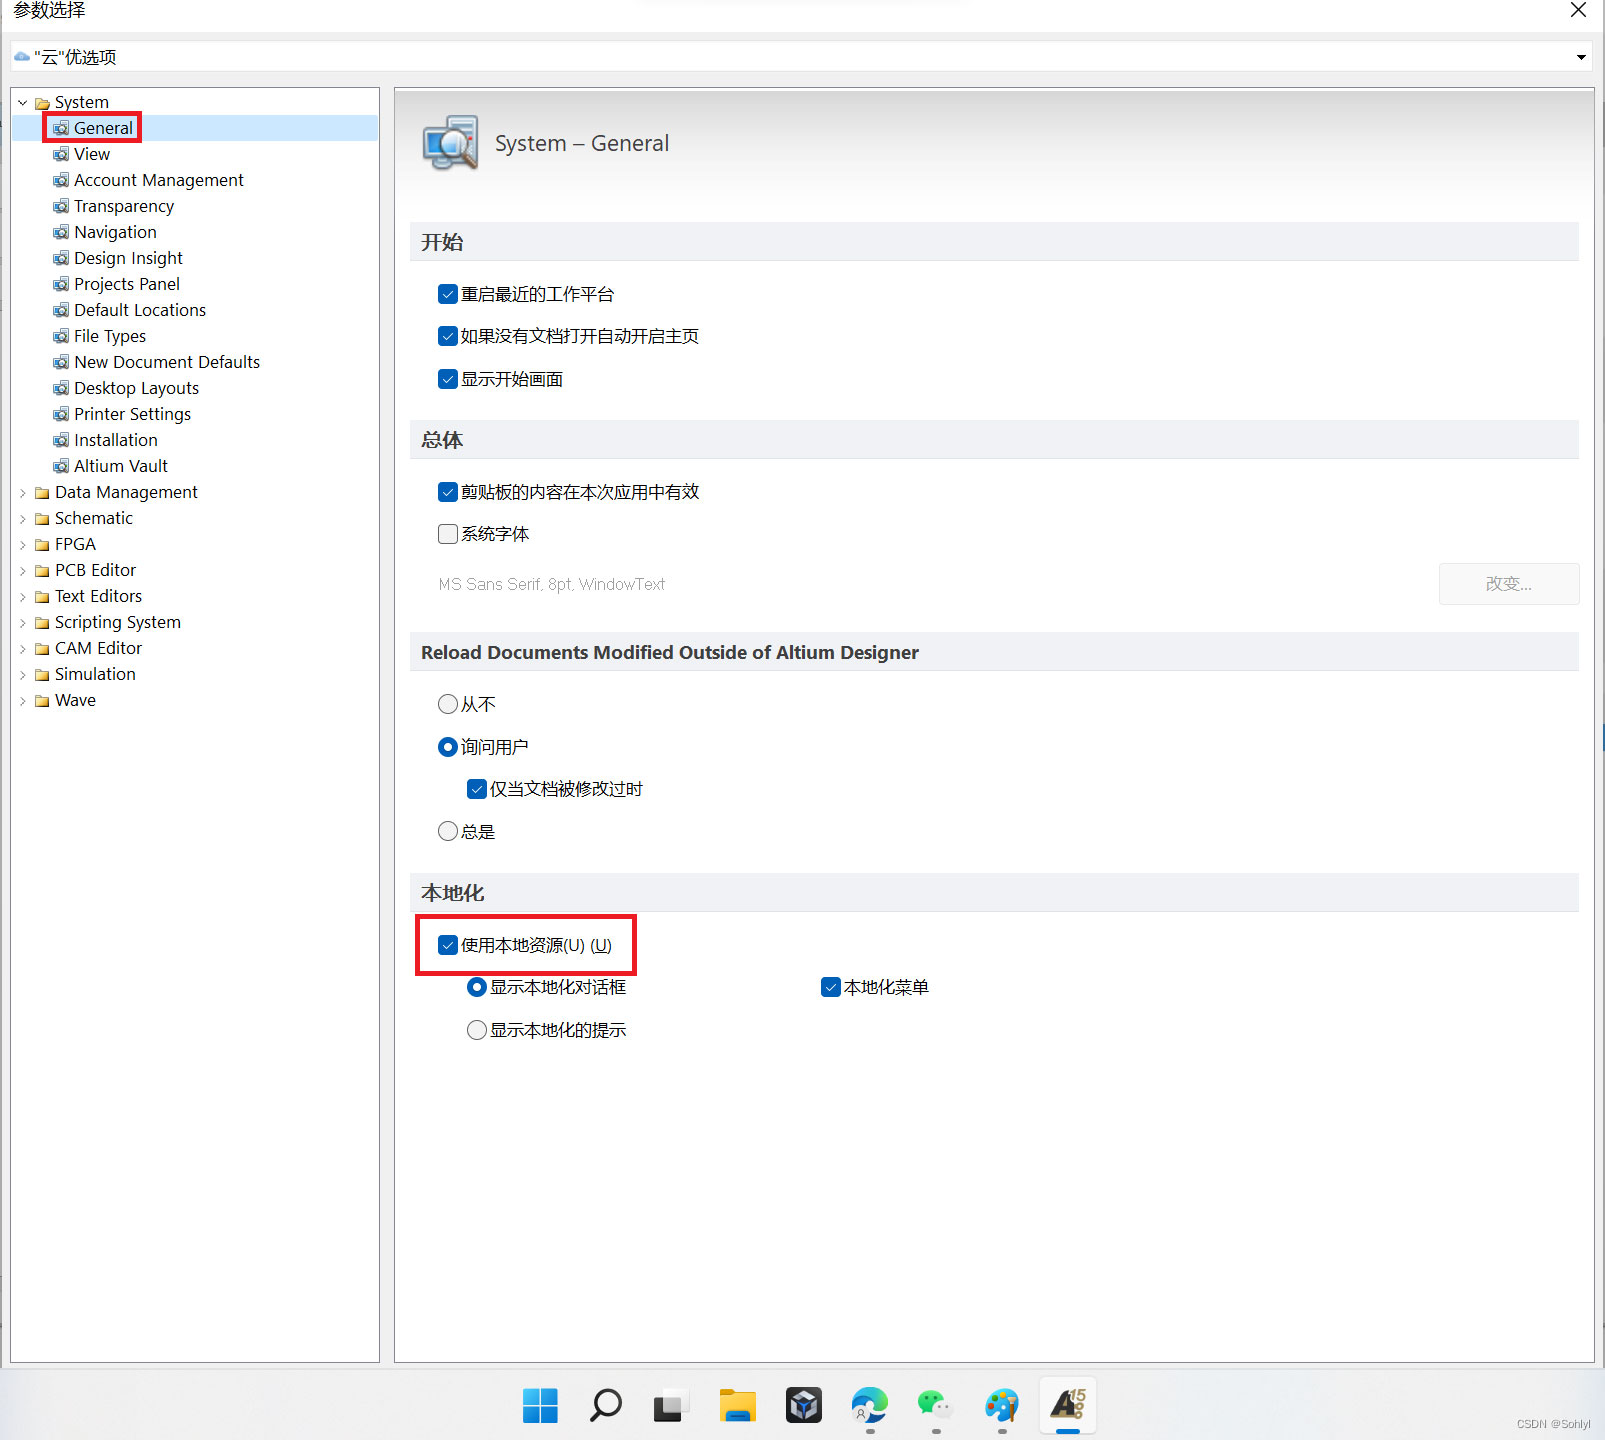Enable the 系统字体 checkbox
Image resolution: width=1605 pixels, height=1440 pixels.
(x=448, y=534)
